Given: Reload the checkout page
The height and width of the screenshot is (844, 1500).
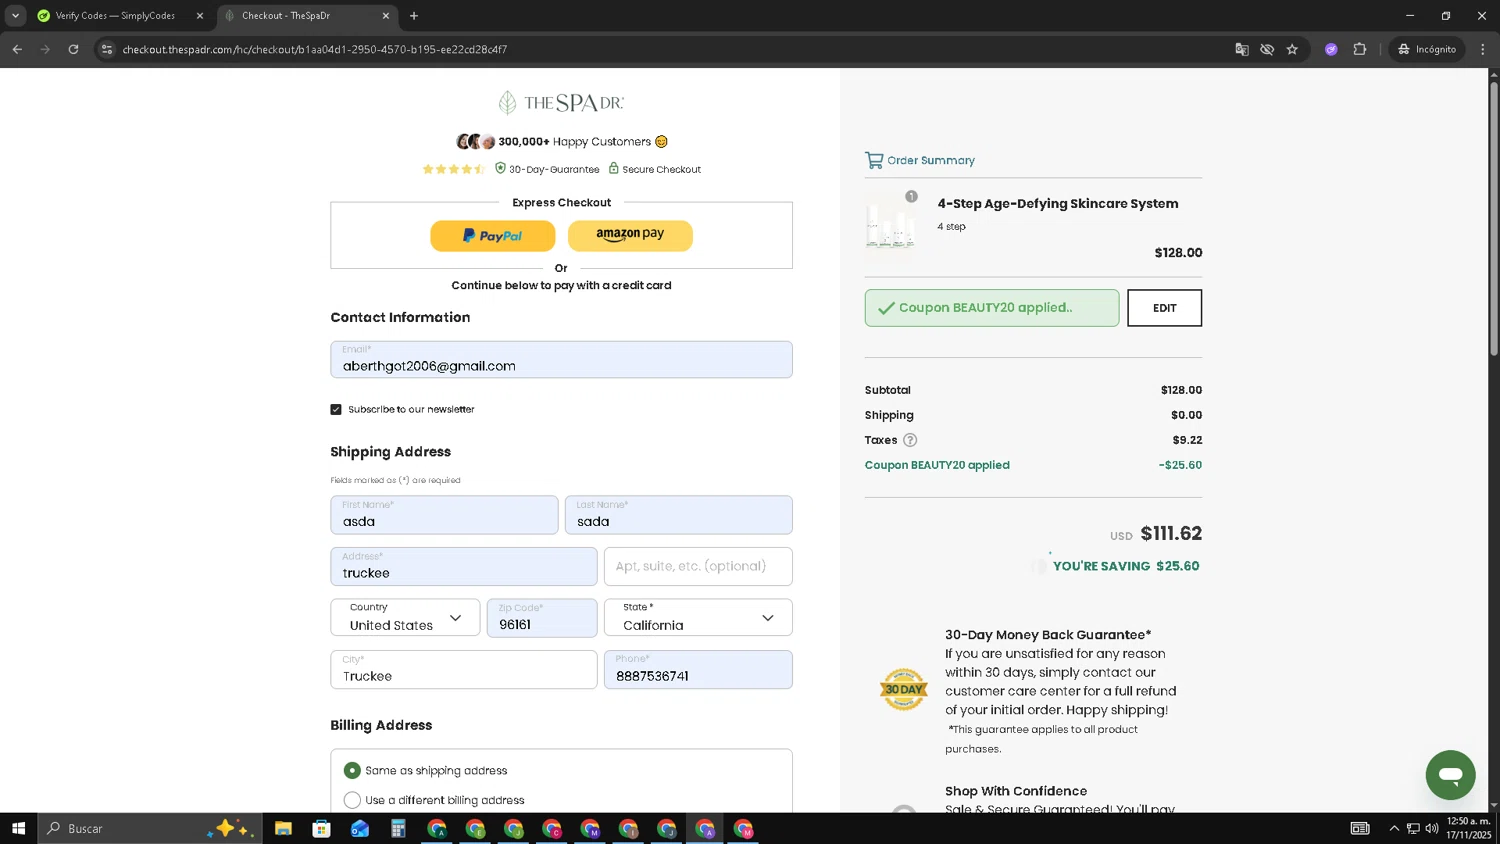Looking at the screenshot, I should pos(73,49).
